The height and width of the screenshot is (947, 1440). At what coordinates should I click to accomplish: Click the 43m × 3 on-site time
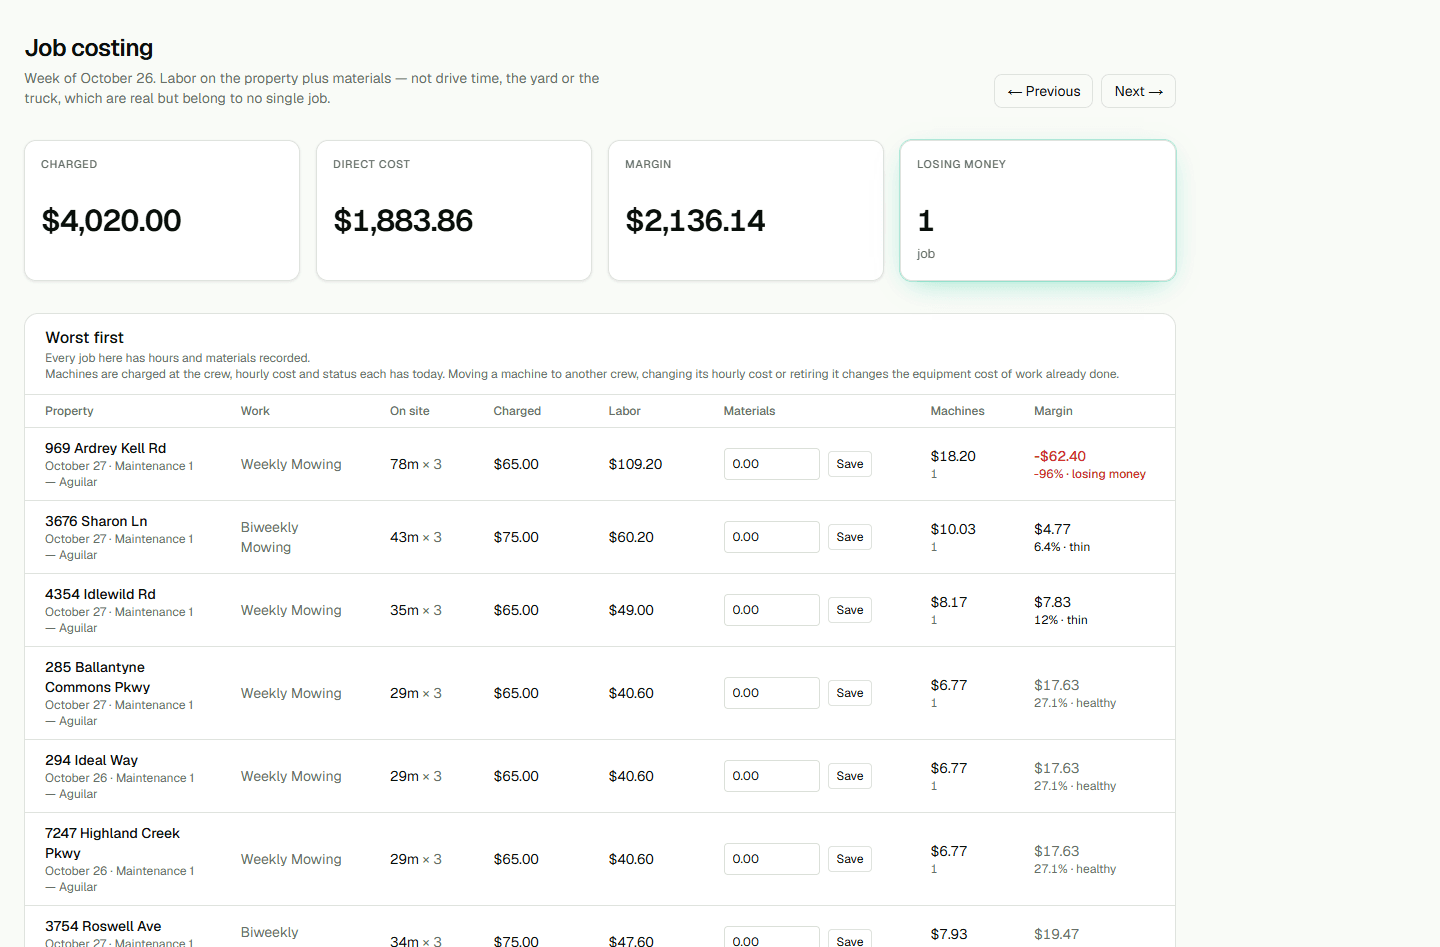coord(416,537)
